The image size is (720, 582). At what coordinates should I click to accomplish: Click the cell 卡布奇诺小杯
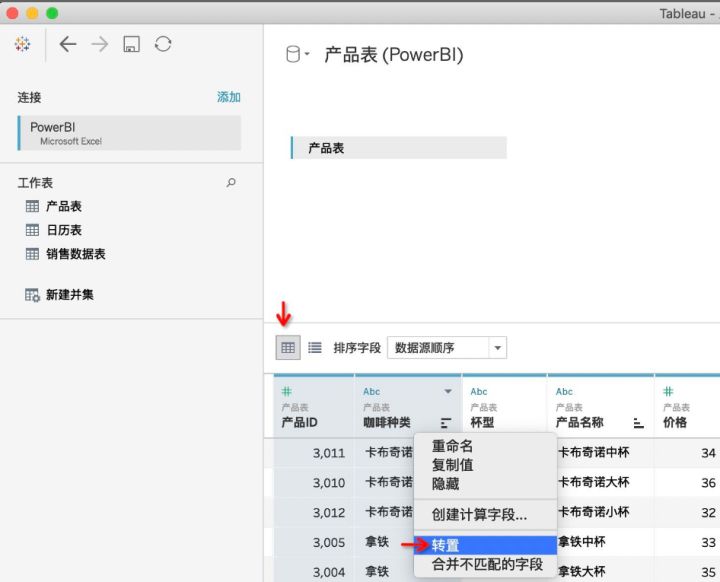point(594,512)
